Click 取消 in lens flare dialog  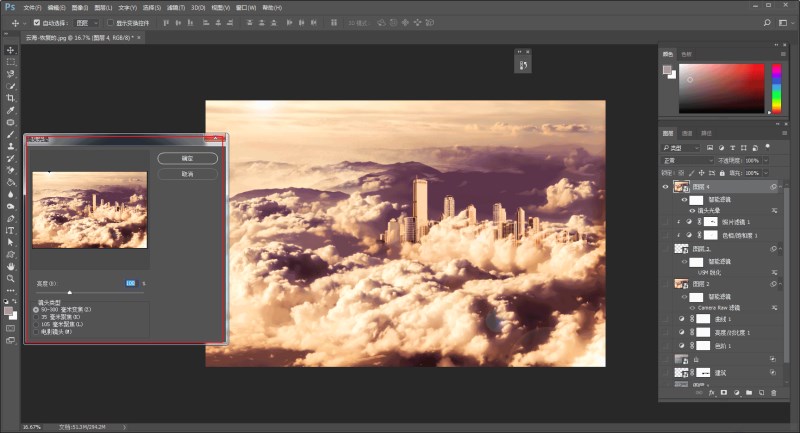point(187,173)
